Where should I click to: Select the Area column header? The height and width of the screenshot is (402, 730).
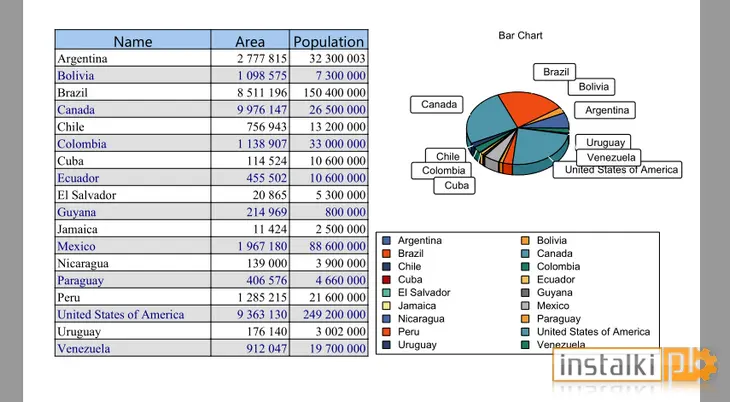(250, 40)
